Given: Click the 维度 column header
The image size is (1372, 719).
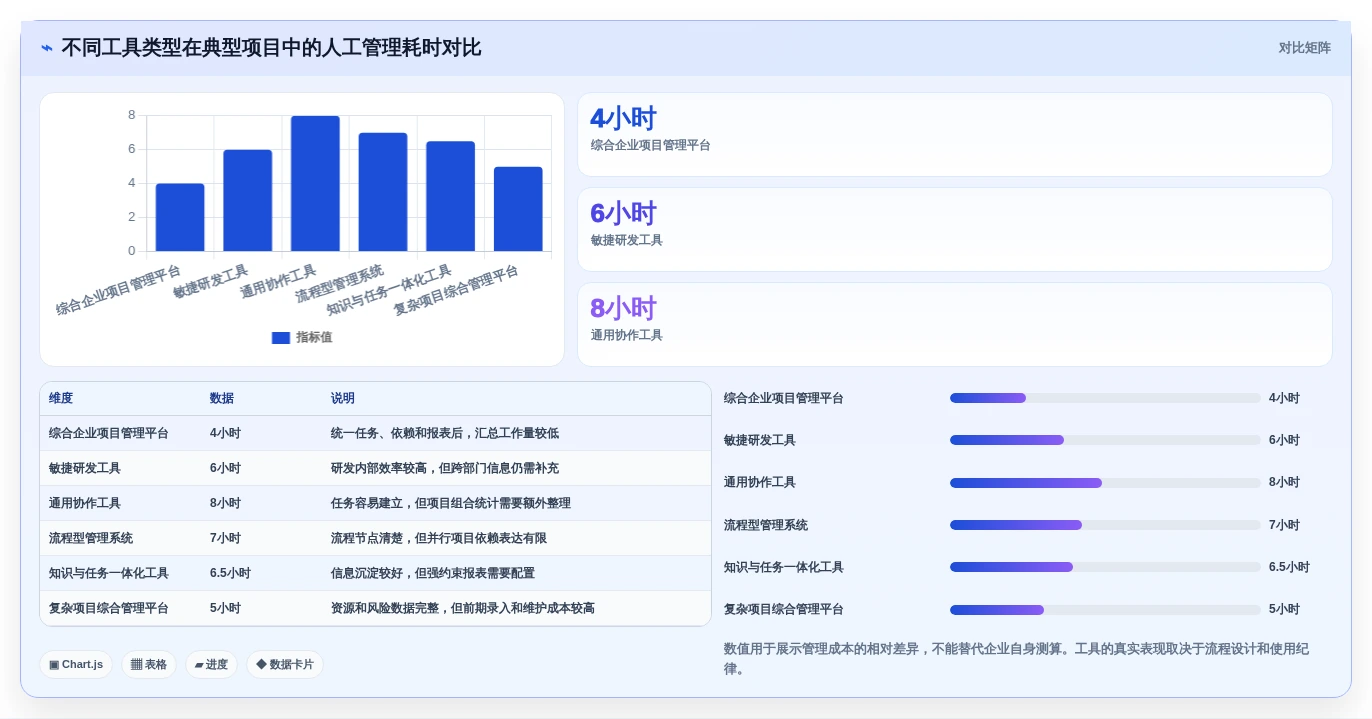Looking at the screenshot, I should (61, 398).
